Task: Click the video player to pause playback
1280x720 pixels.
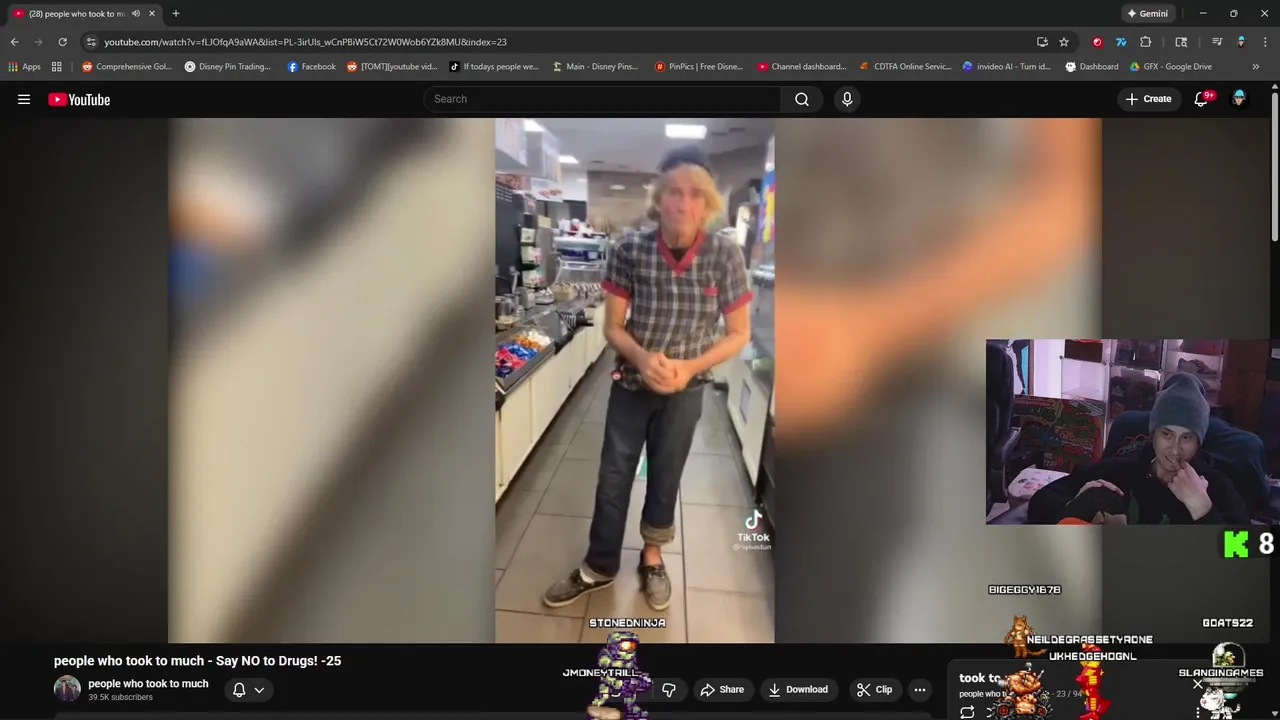Action: (x=634, y=380)
